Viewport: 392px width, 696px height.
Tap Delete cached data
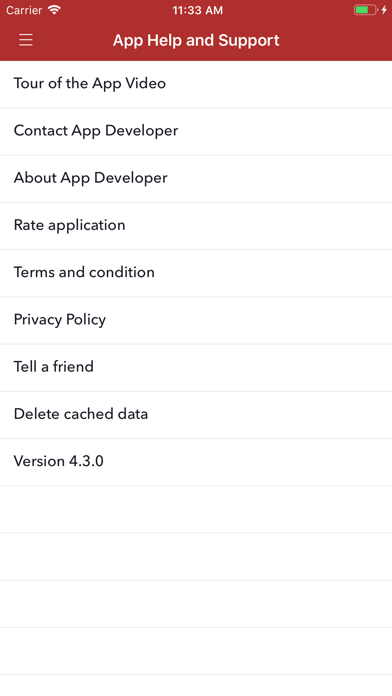click(x=196, y=415)
